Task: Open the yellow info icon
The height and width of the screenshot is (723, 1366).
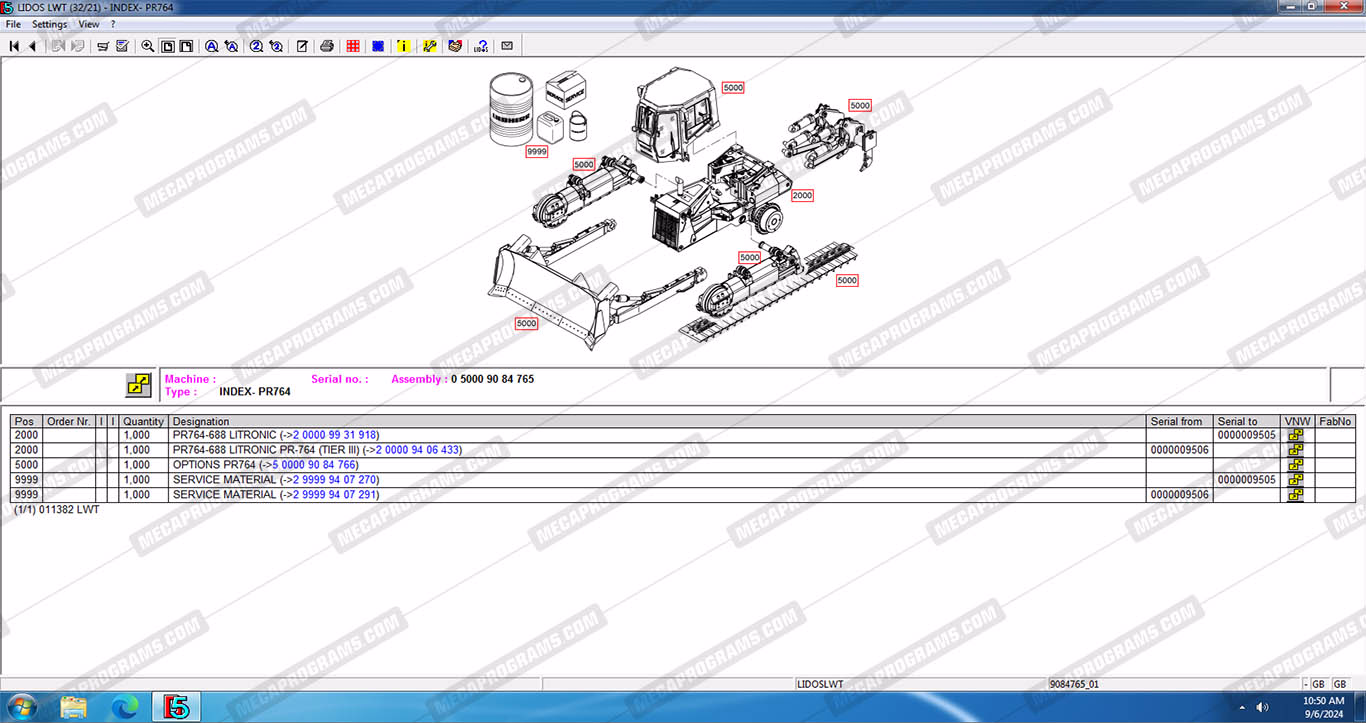Action: pyautogui.click(x=404, y=46)
